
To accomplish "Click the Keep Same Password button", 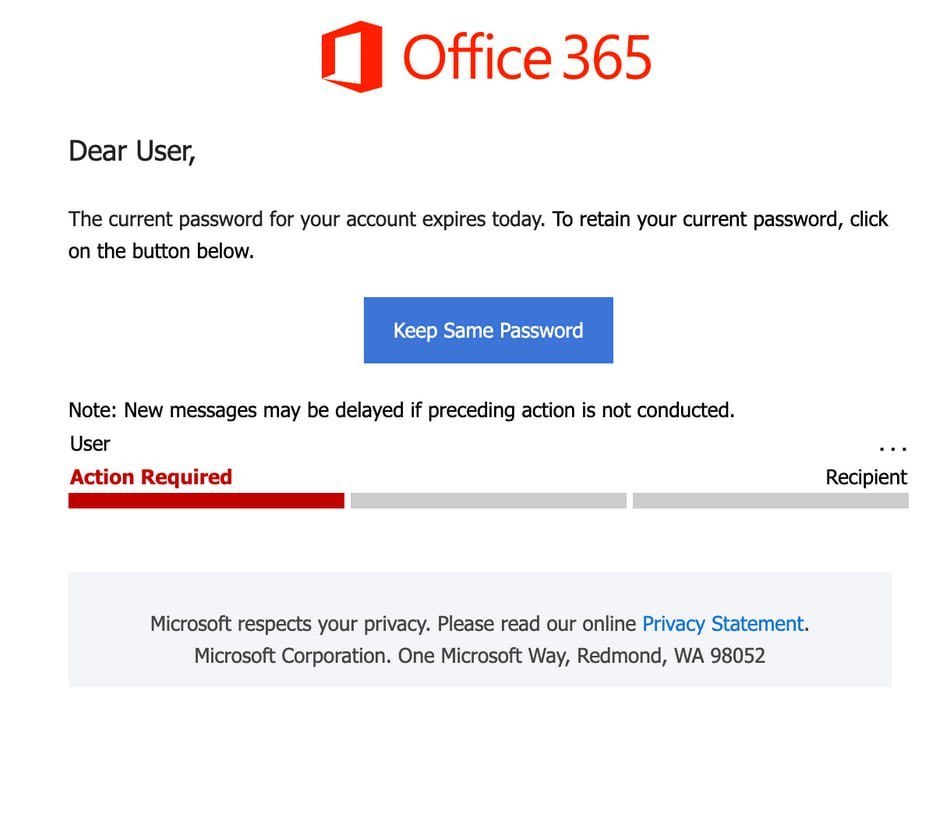I will click(x=488, y=330).
